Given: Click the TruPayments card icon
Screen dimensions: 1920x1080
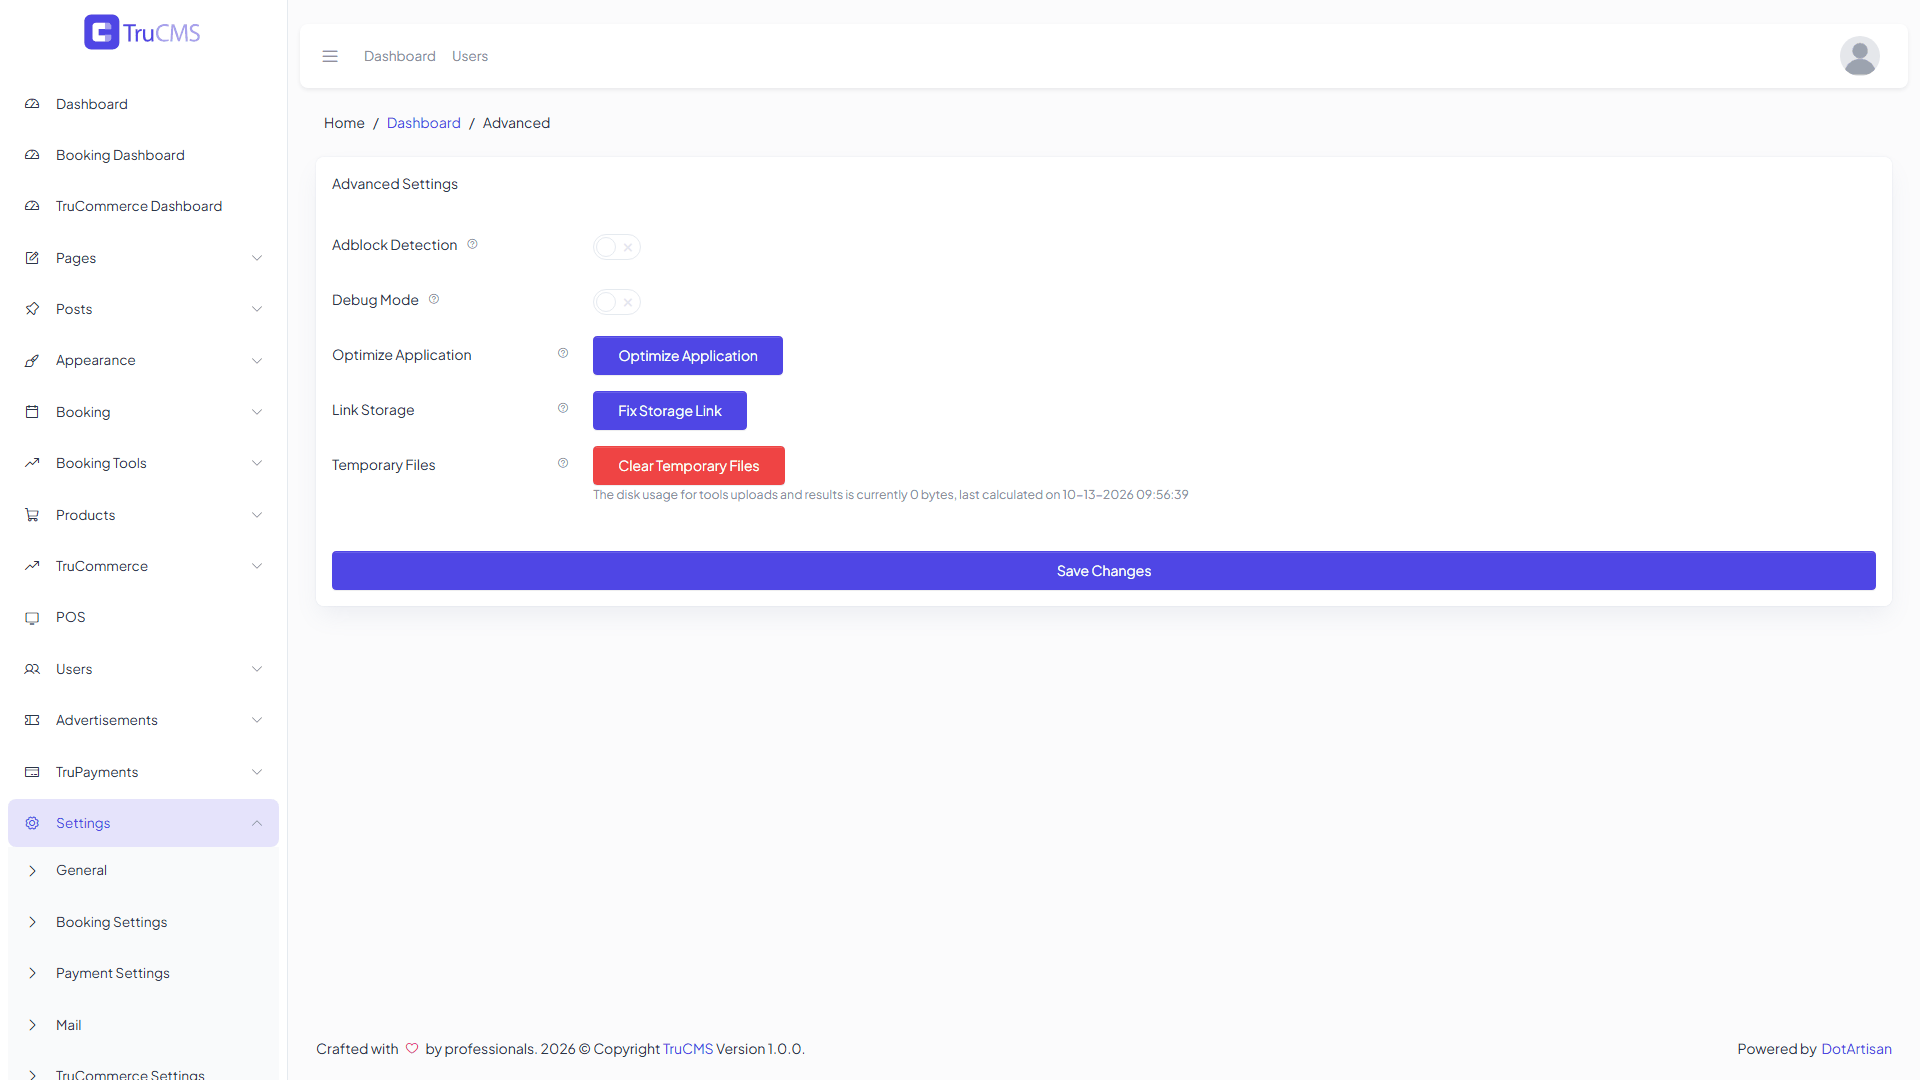Looking at the screenshot, I should (x=32, y=772).
